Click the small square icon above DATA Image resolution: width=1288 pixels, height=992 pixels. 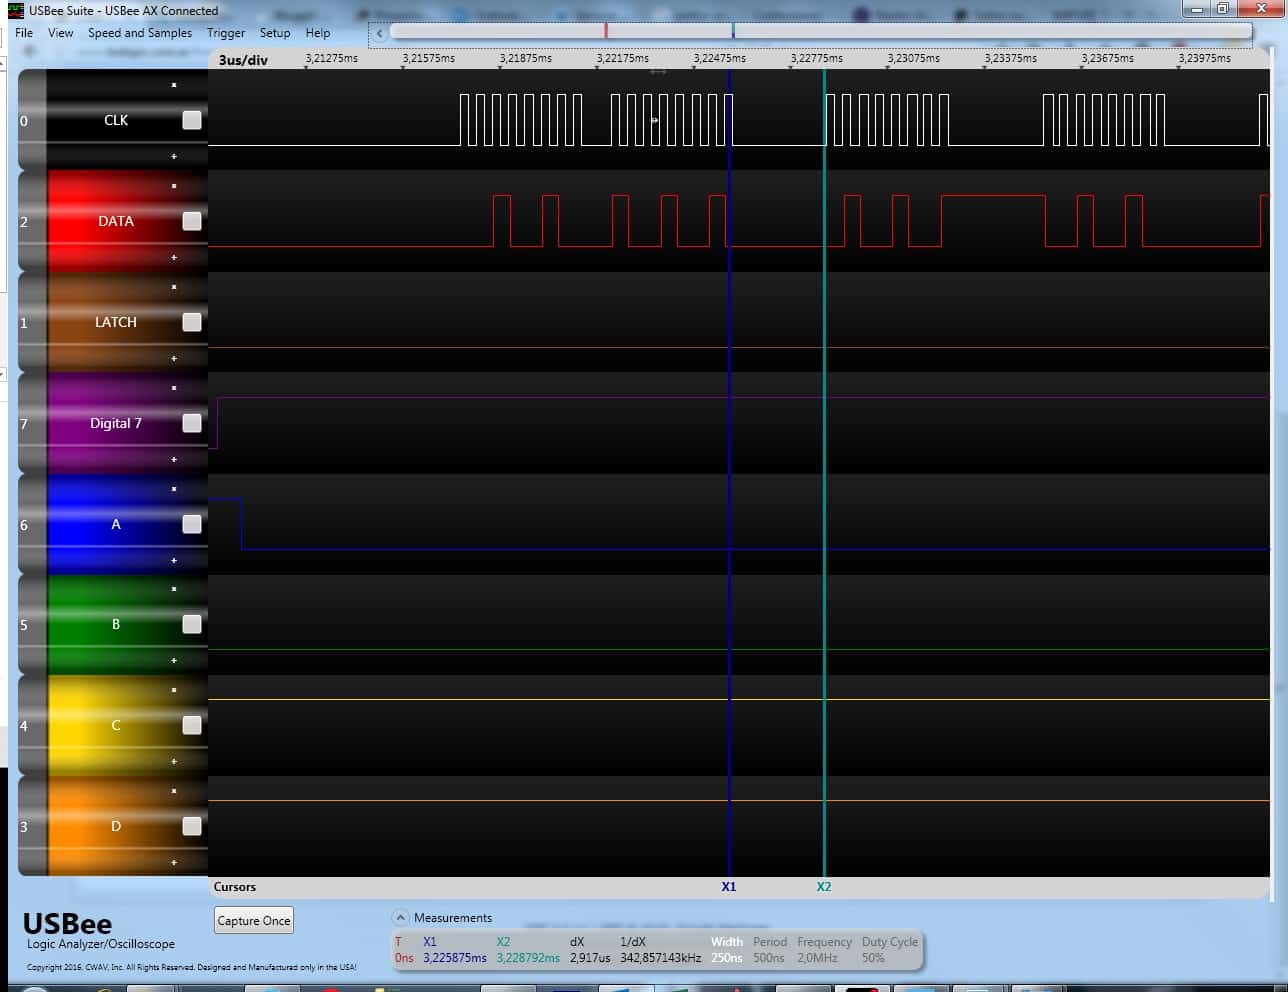point(174,186)
